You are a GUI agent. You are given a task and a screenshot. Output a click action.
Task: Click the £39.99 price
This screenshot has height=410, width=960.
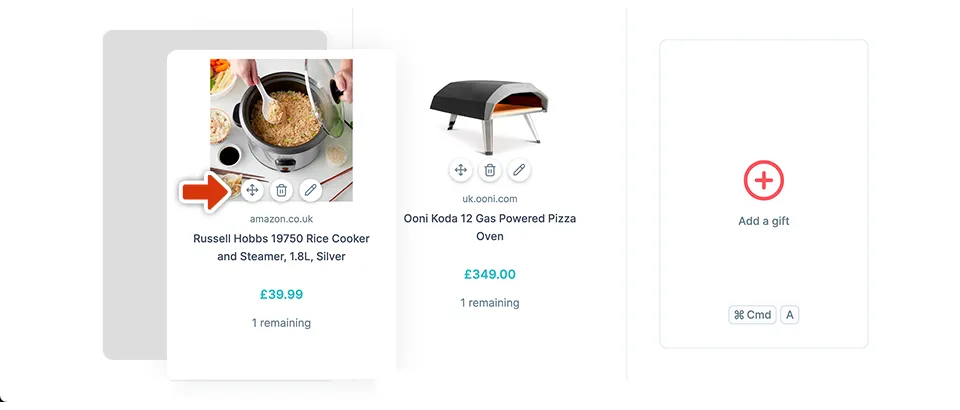[281, 294]
